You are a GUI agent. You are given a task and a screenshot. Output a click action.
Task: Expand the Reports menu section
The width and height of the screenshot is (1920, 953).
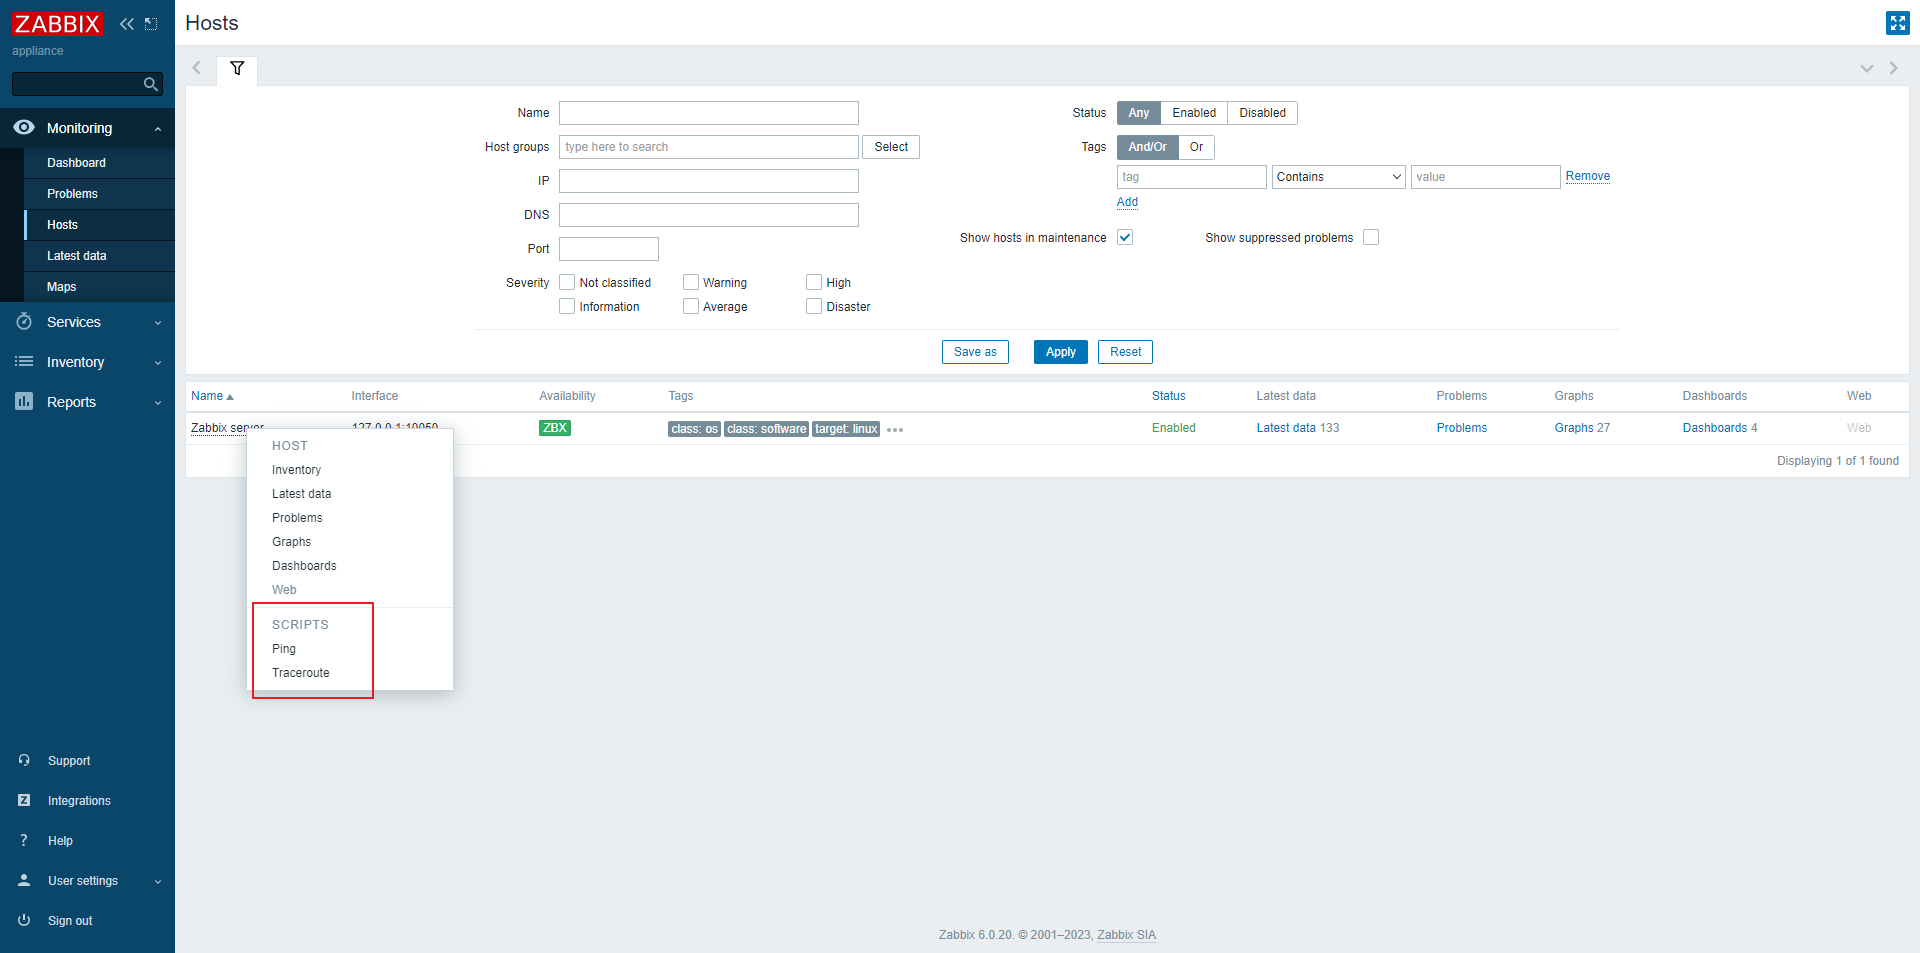tap(158, 403)
